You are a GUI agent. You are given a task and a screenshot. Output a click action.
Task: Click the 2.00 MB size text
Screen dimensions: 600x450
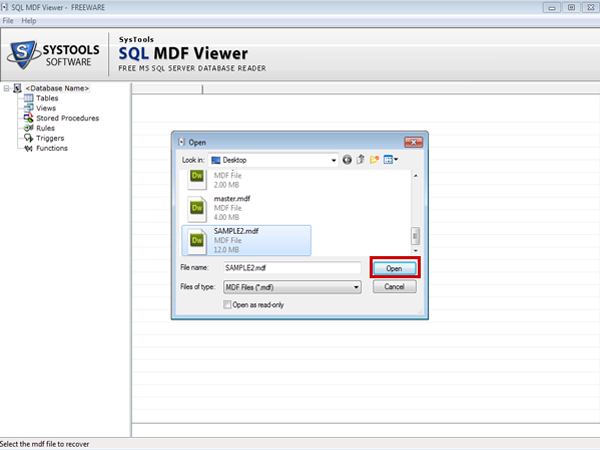(x=226, y=185)
